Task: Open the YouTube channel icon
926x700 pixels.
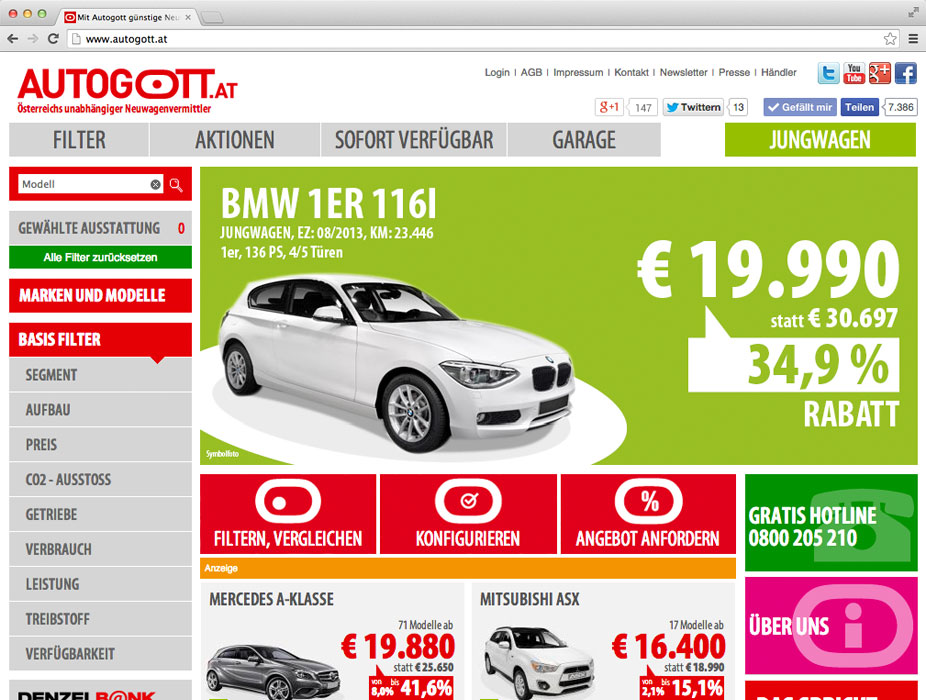Action: [x=854, y=73]
